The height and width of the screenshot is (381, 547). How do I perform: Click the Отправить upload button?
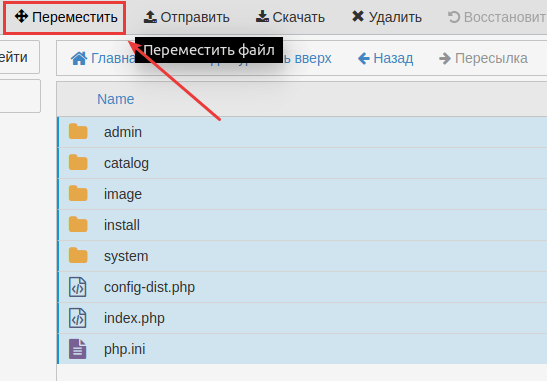click(x=186, y=17)
